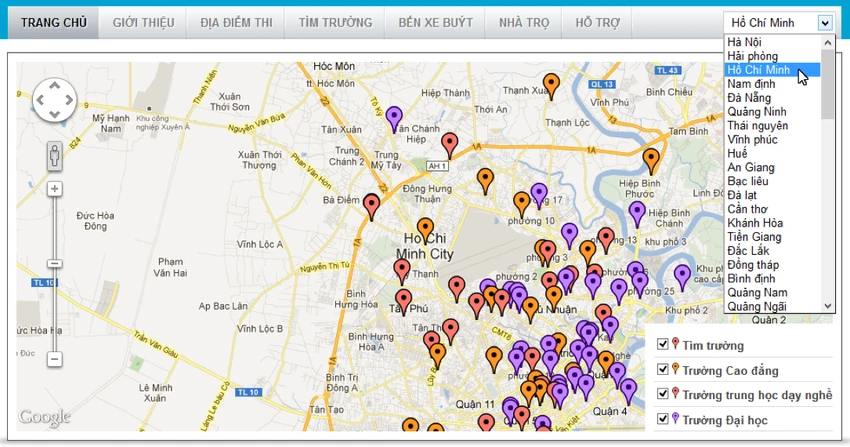Click orange marker above phường 10

click(521, 204)
